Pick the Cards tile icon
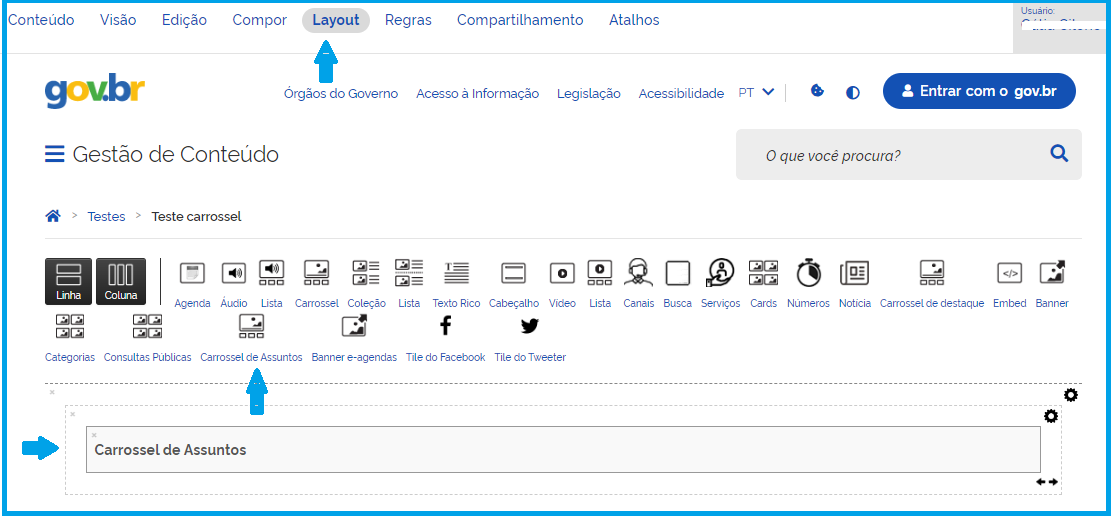Image resolution: width=1111 pixels, height=517 pixels. click(x=763, y=273)
